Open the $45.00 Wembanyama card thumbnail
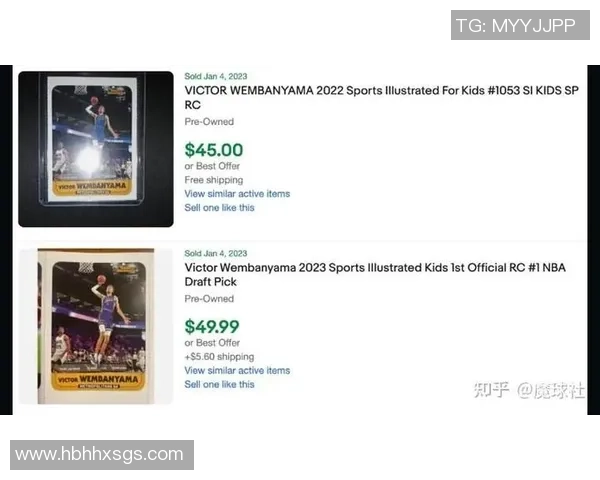 click(96, 149)
